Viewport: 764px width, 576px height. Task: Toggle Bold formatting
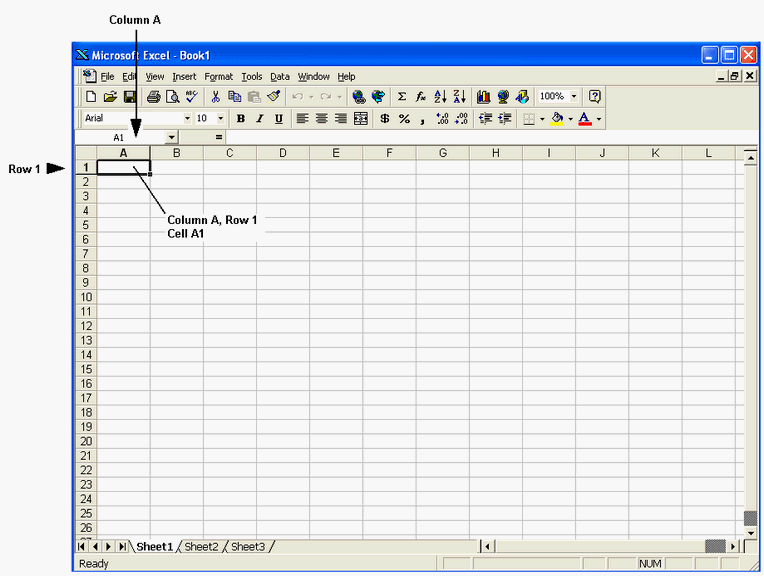coord(240,118)
